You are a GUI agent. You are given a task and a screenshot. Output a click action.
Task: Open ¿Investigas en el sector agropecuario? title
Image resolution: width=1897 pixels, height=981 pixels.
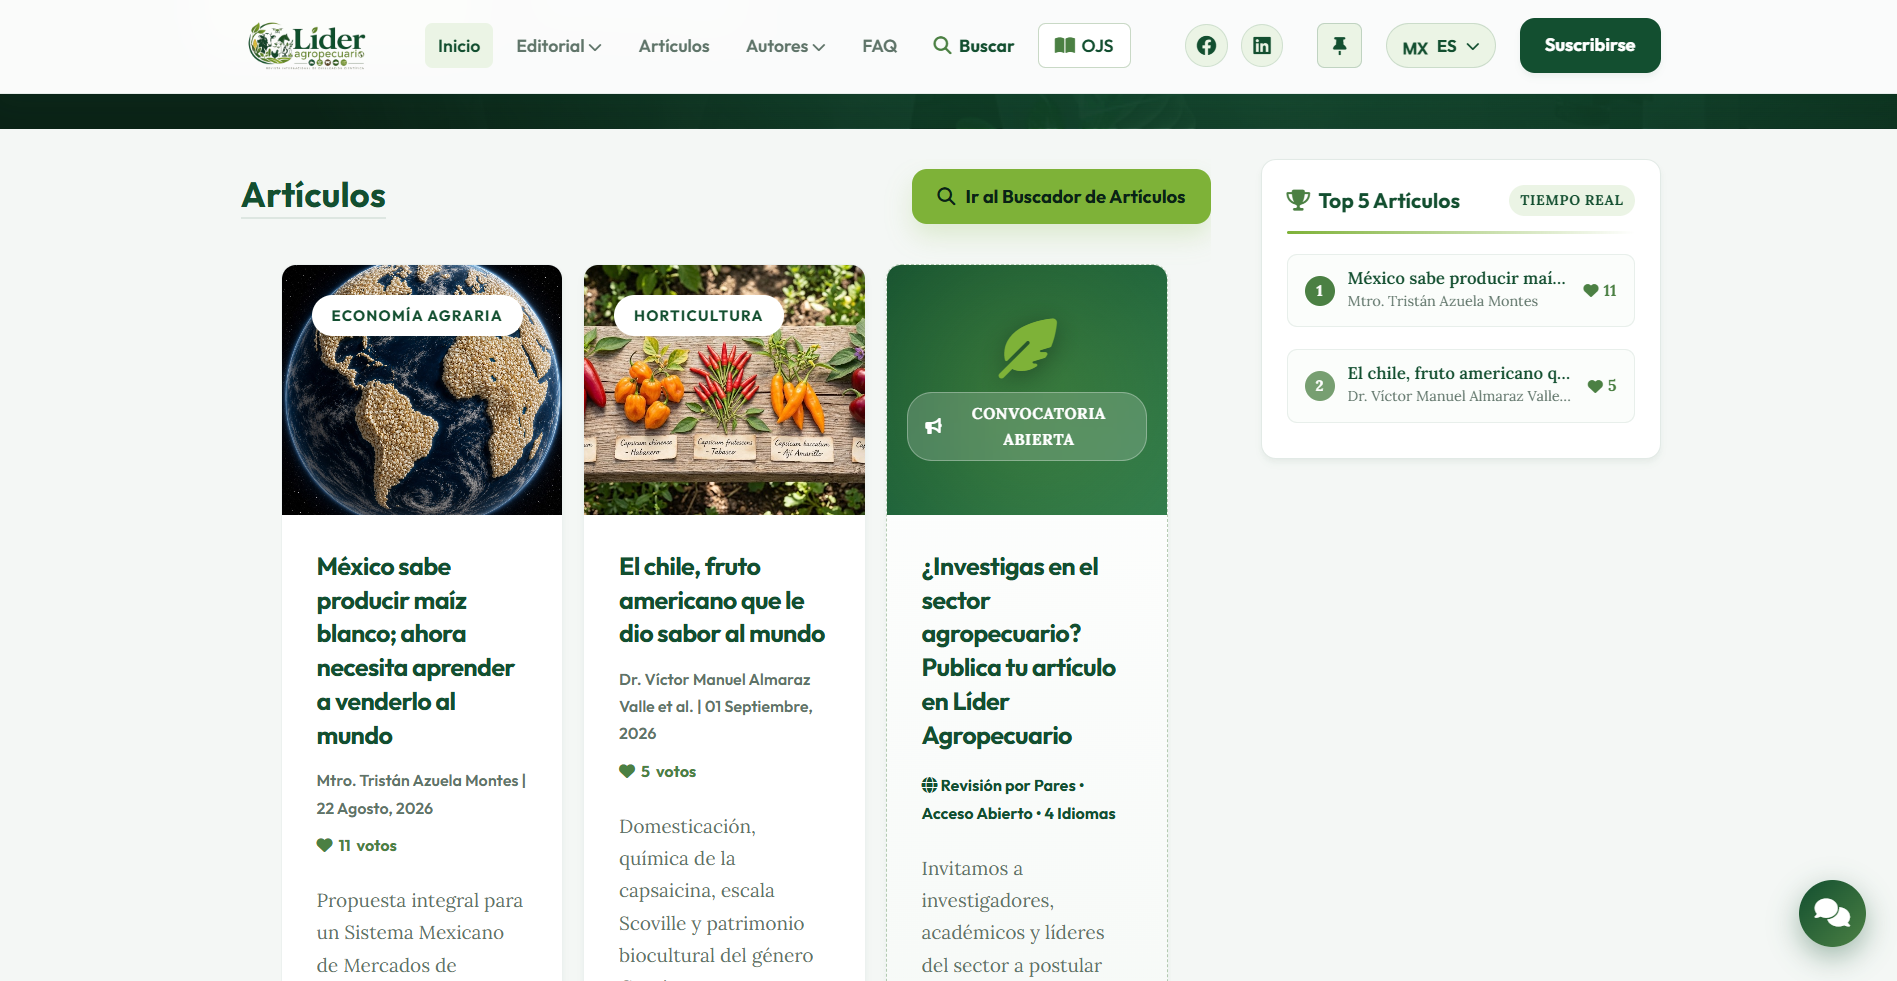pos(1019,651)
